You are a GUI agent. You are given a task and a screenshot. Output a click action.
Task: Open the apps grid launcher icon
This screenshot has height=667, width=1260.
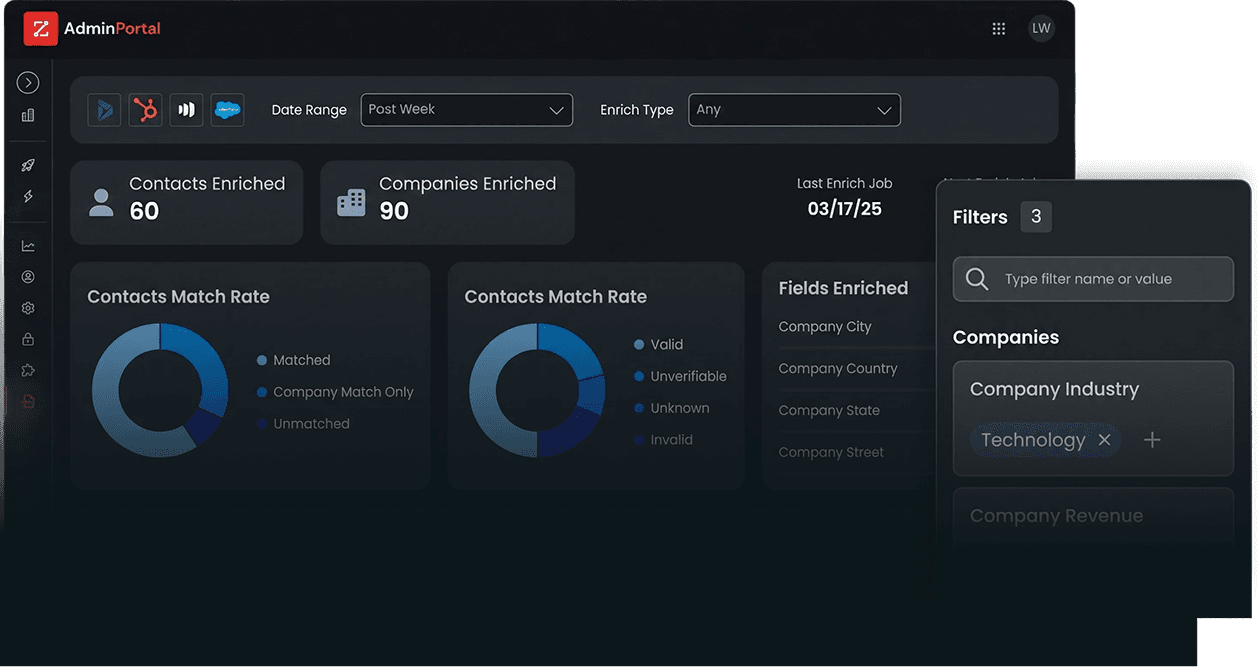coord(998,29)
